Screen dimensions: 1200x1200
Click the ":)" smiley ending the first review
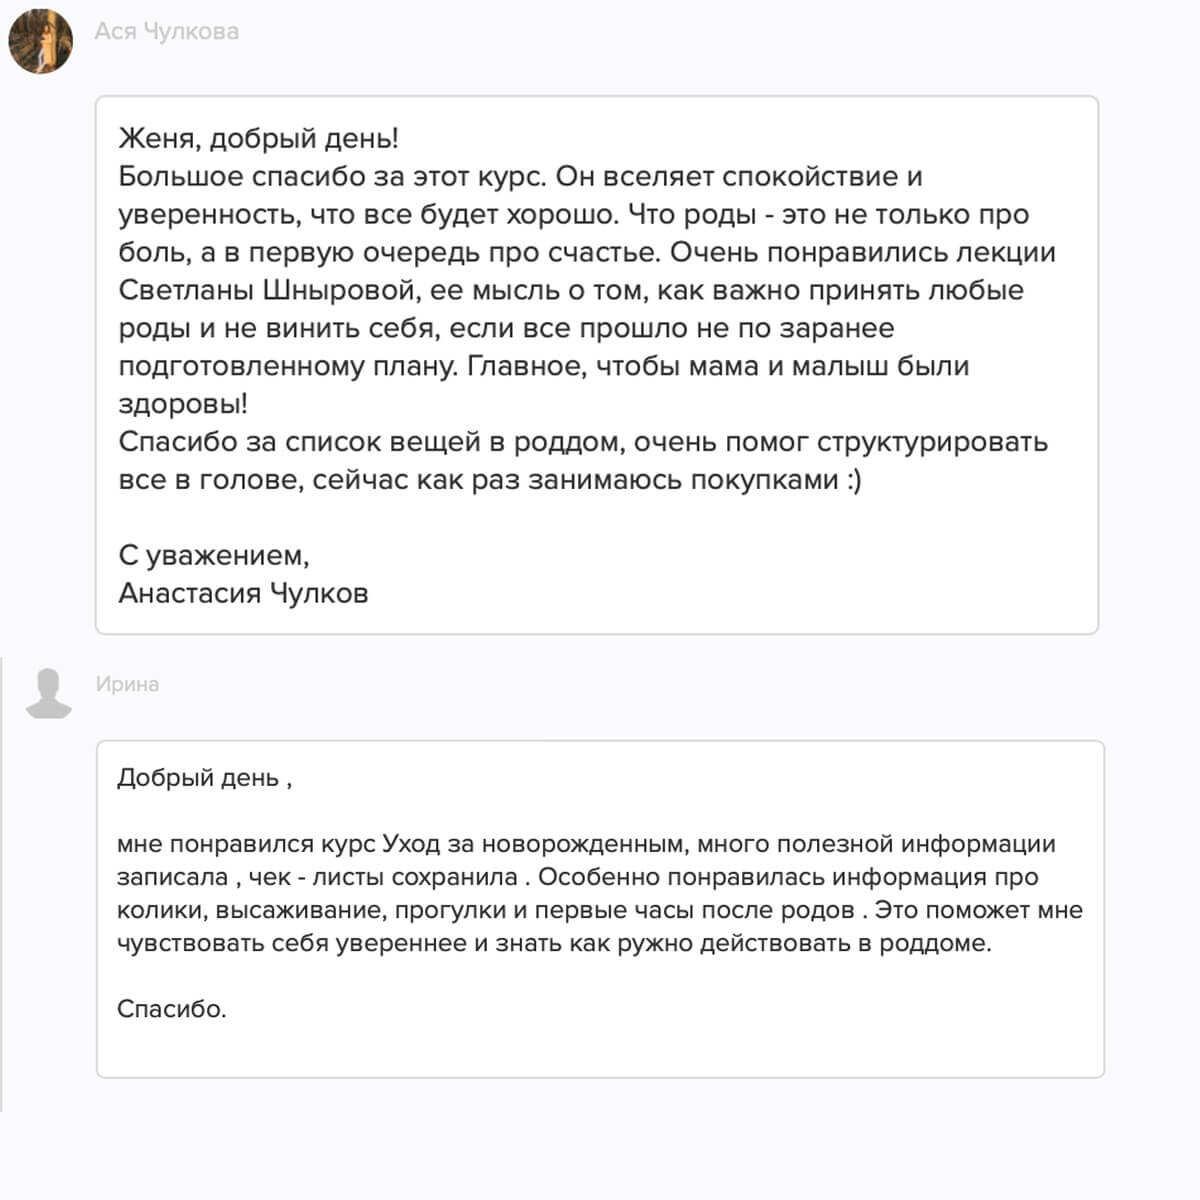point(853,480)
